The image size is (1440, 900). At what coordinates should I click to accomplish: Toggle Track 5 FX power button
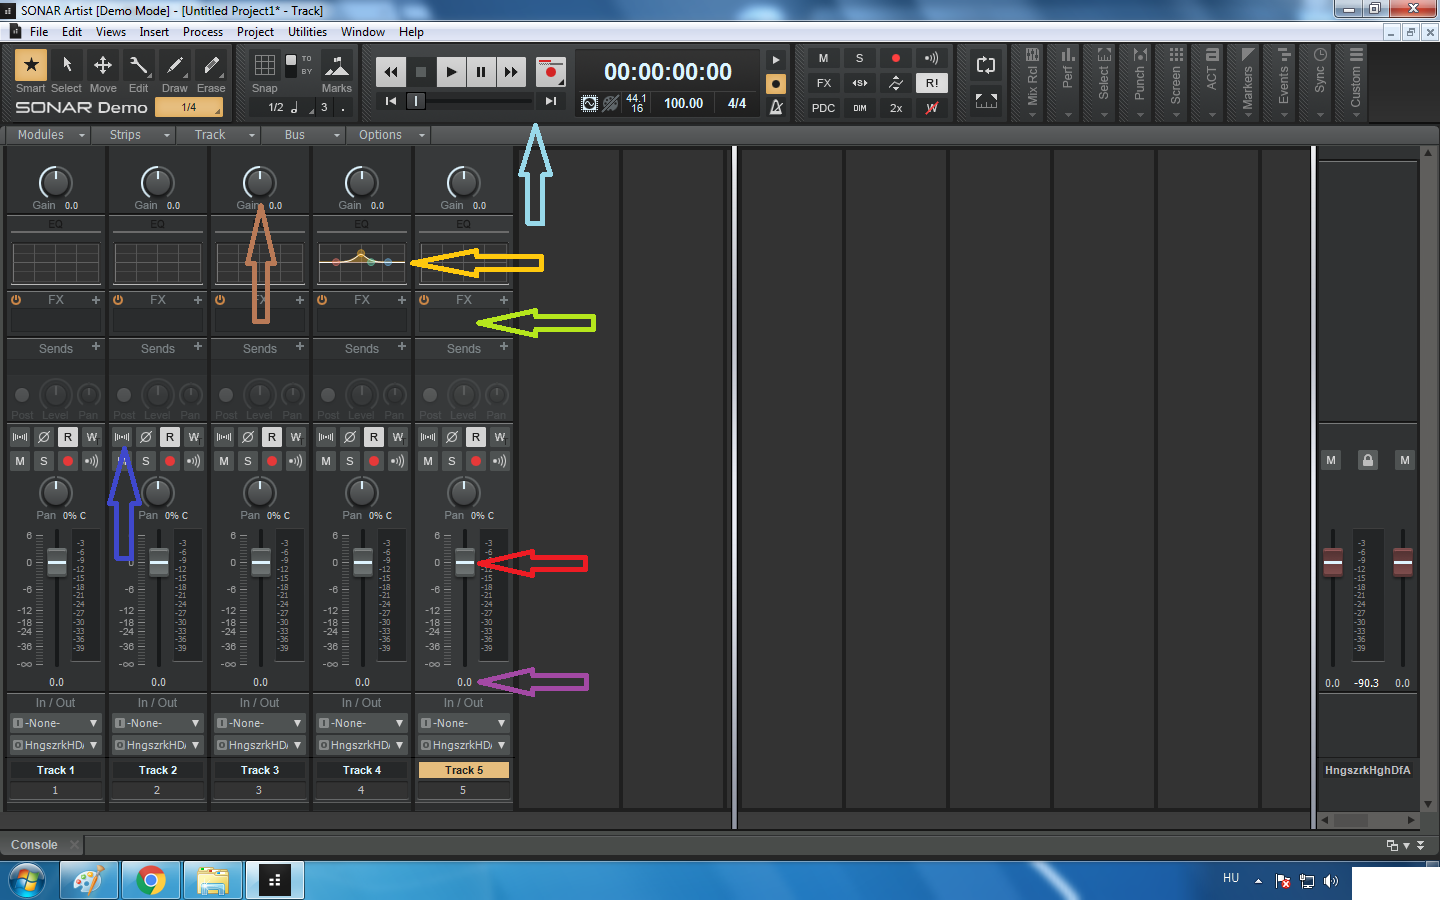click(424, 300)
